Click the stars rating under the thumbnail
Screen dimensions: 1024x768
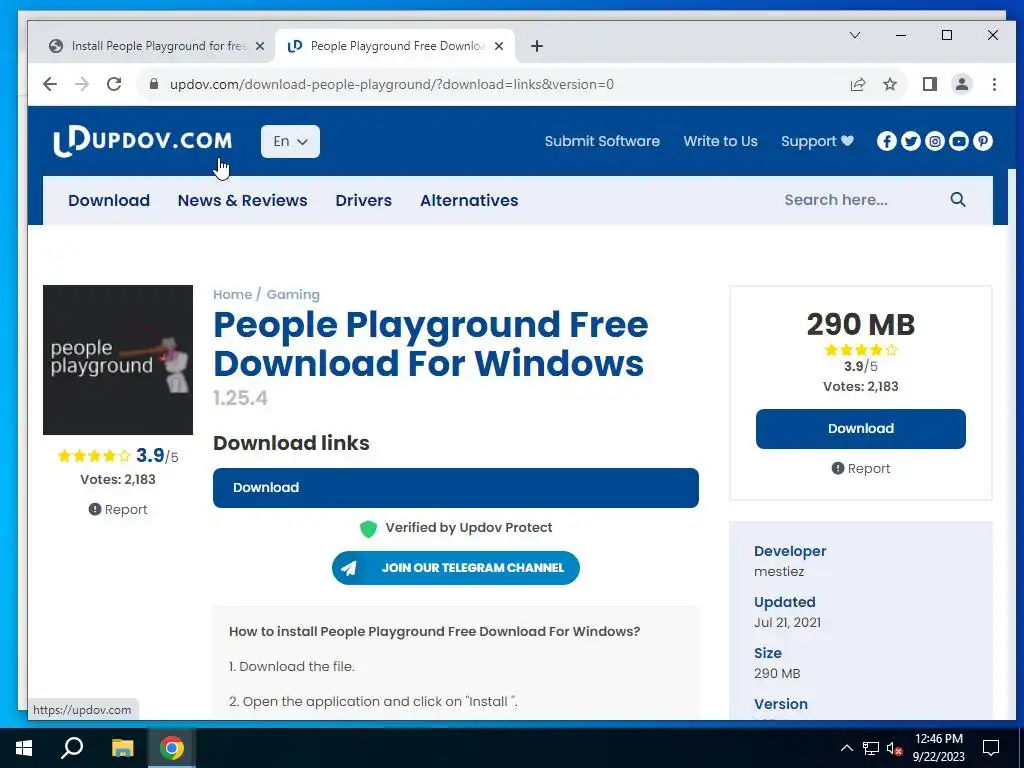point(95,456)
